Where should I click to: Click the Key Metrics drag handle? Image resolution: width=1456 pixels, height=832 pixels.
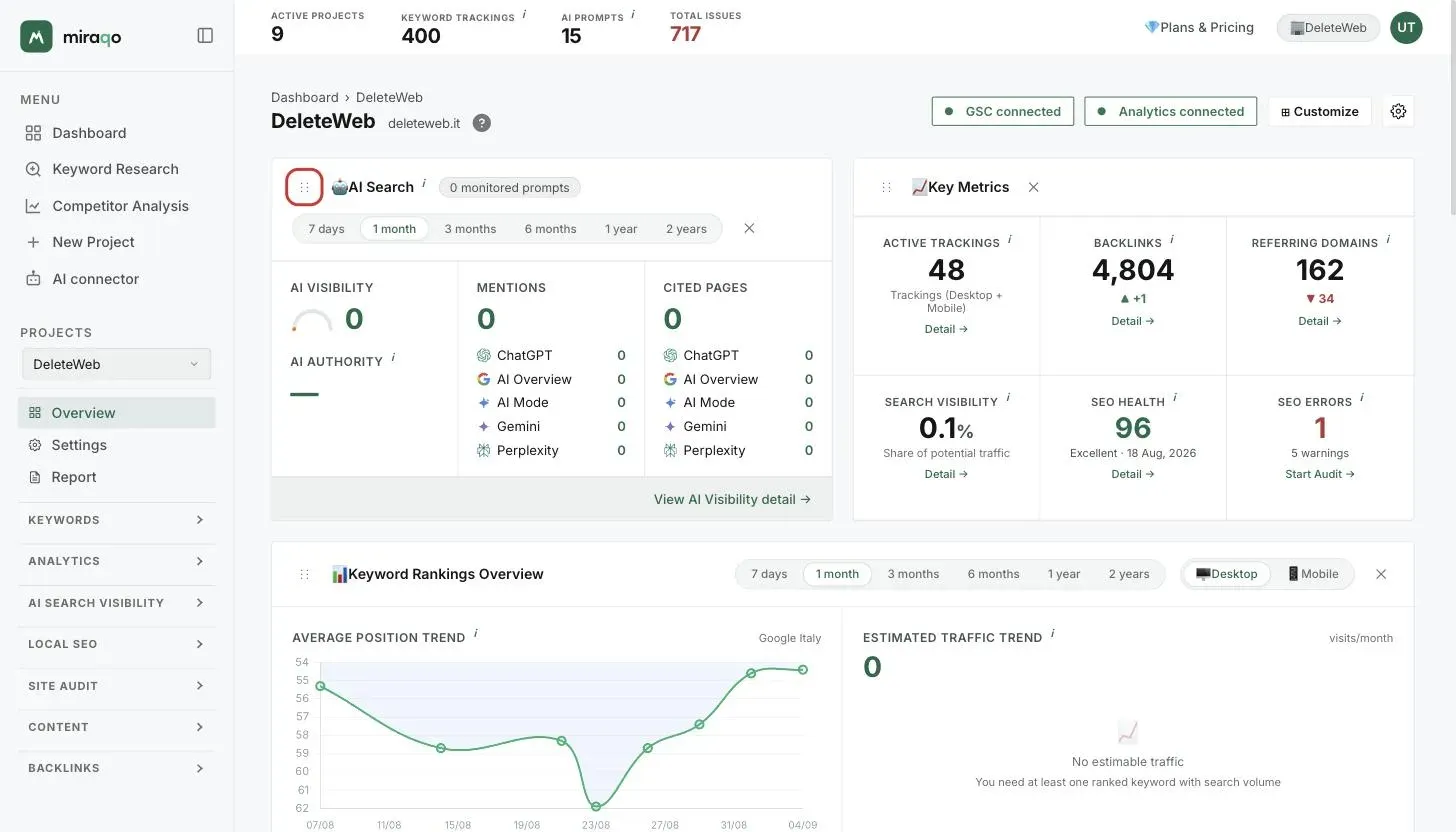click(x=886, y=187)
